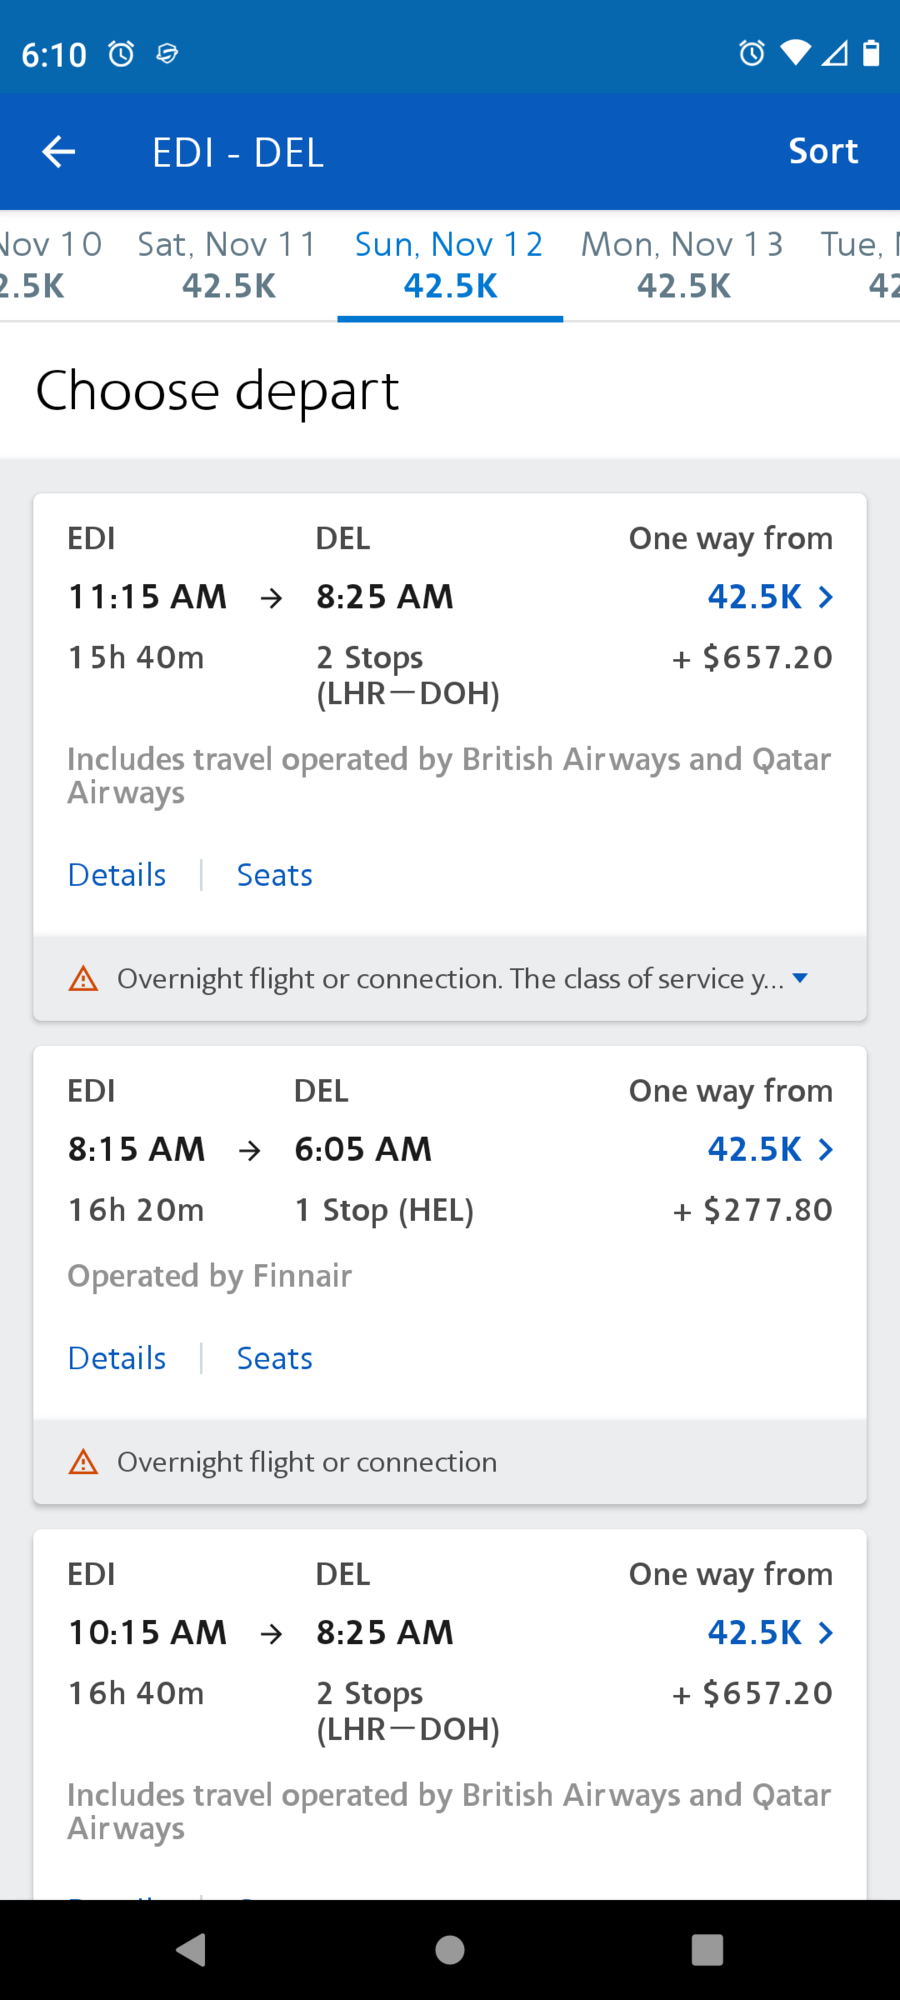900x2000 pixels.
Task: Select the 10:15 AM EDI to DEL flight card
Action: click(450, 1714)
